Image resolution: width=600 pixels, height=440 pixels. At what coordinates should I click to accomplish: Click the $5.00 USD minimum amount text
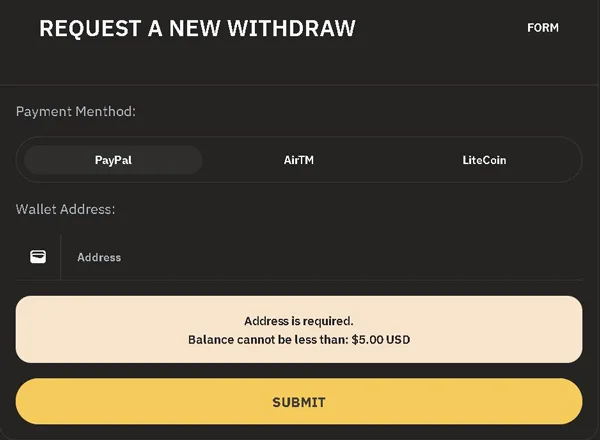coord(381,340)
